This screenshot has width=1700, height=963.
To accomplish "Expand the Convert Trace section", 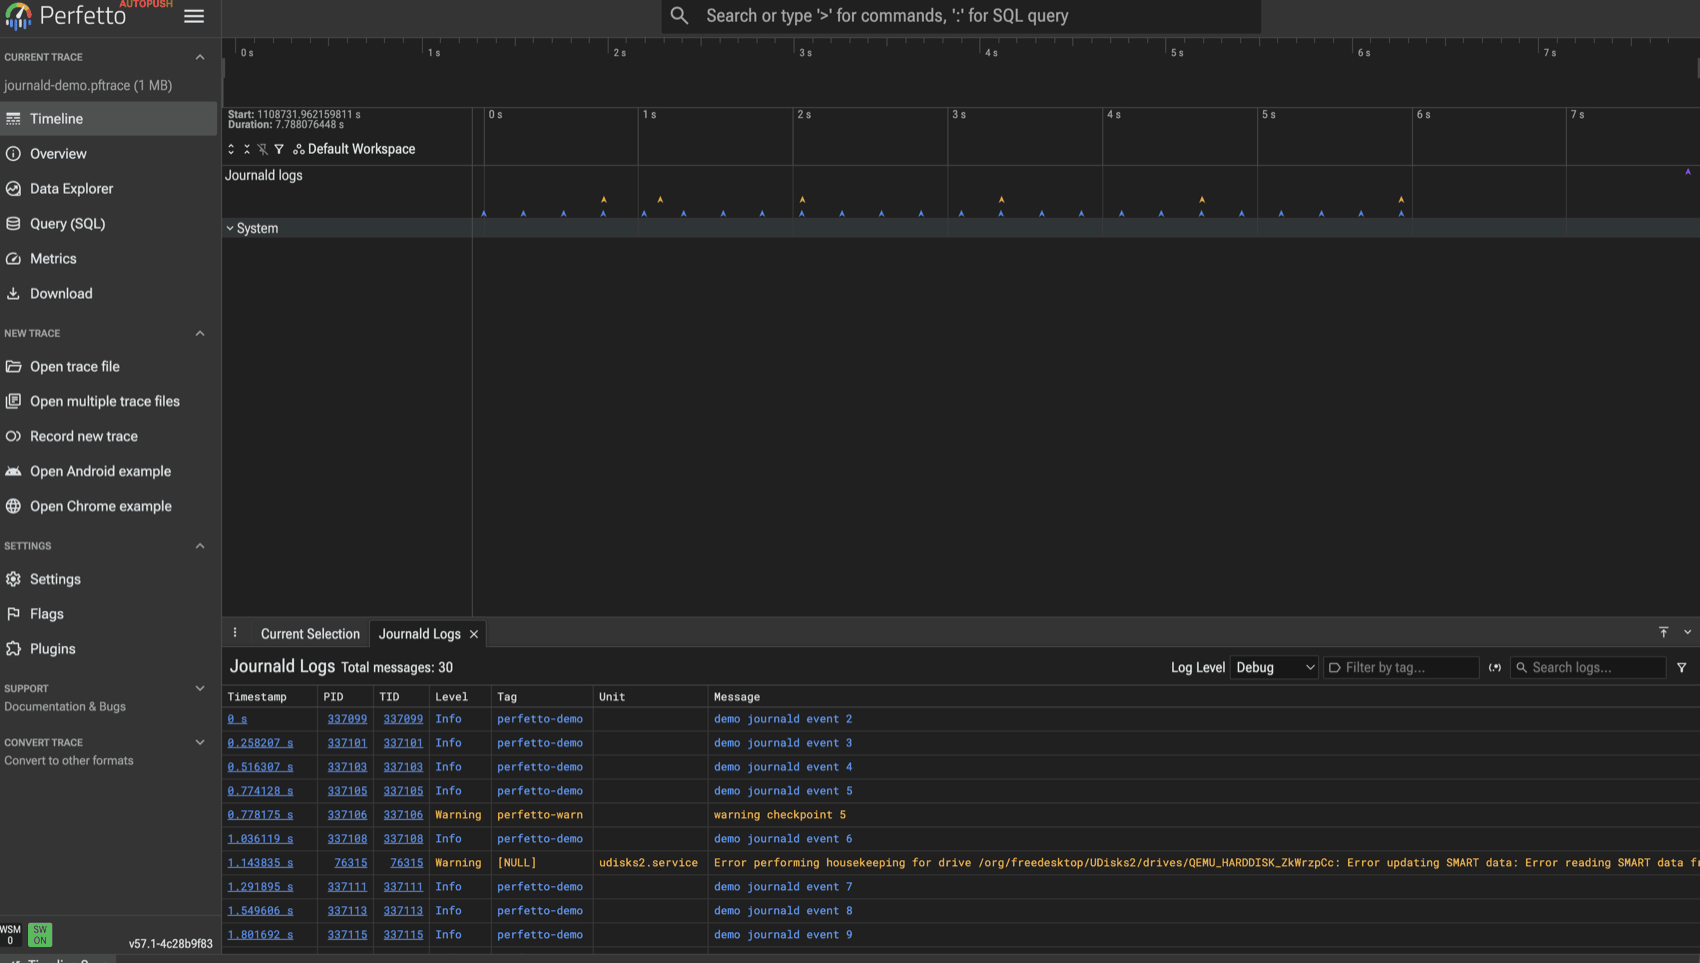I will point(200,742).
